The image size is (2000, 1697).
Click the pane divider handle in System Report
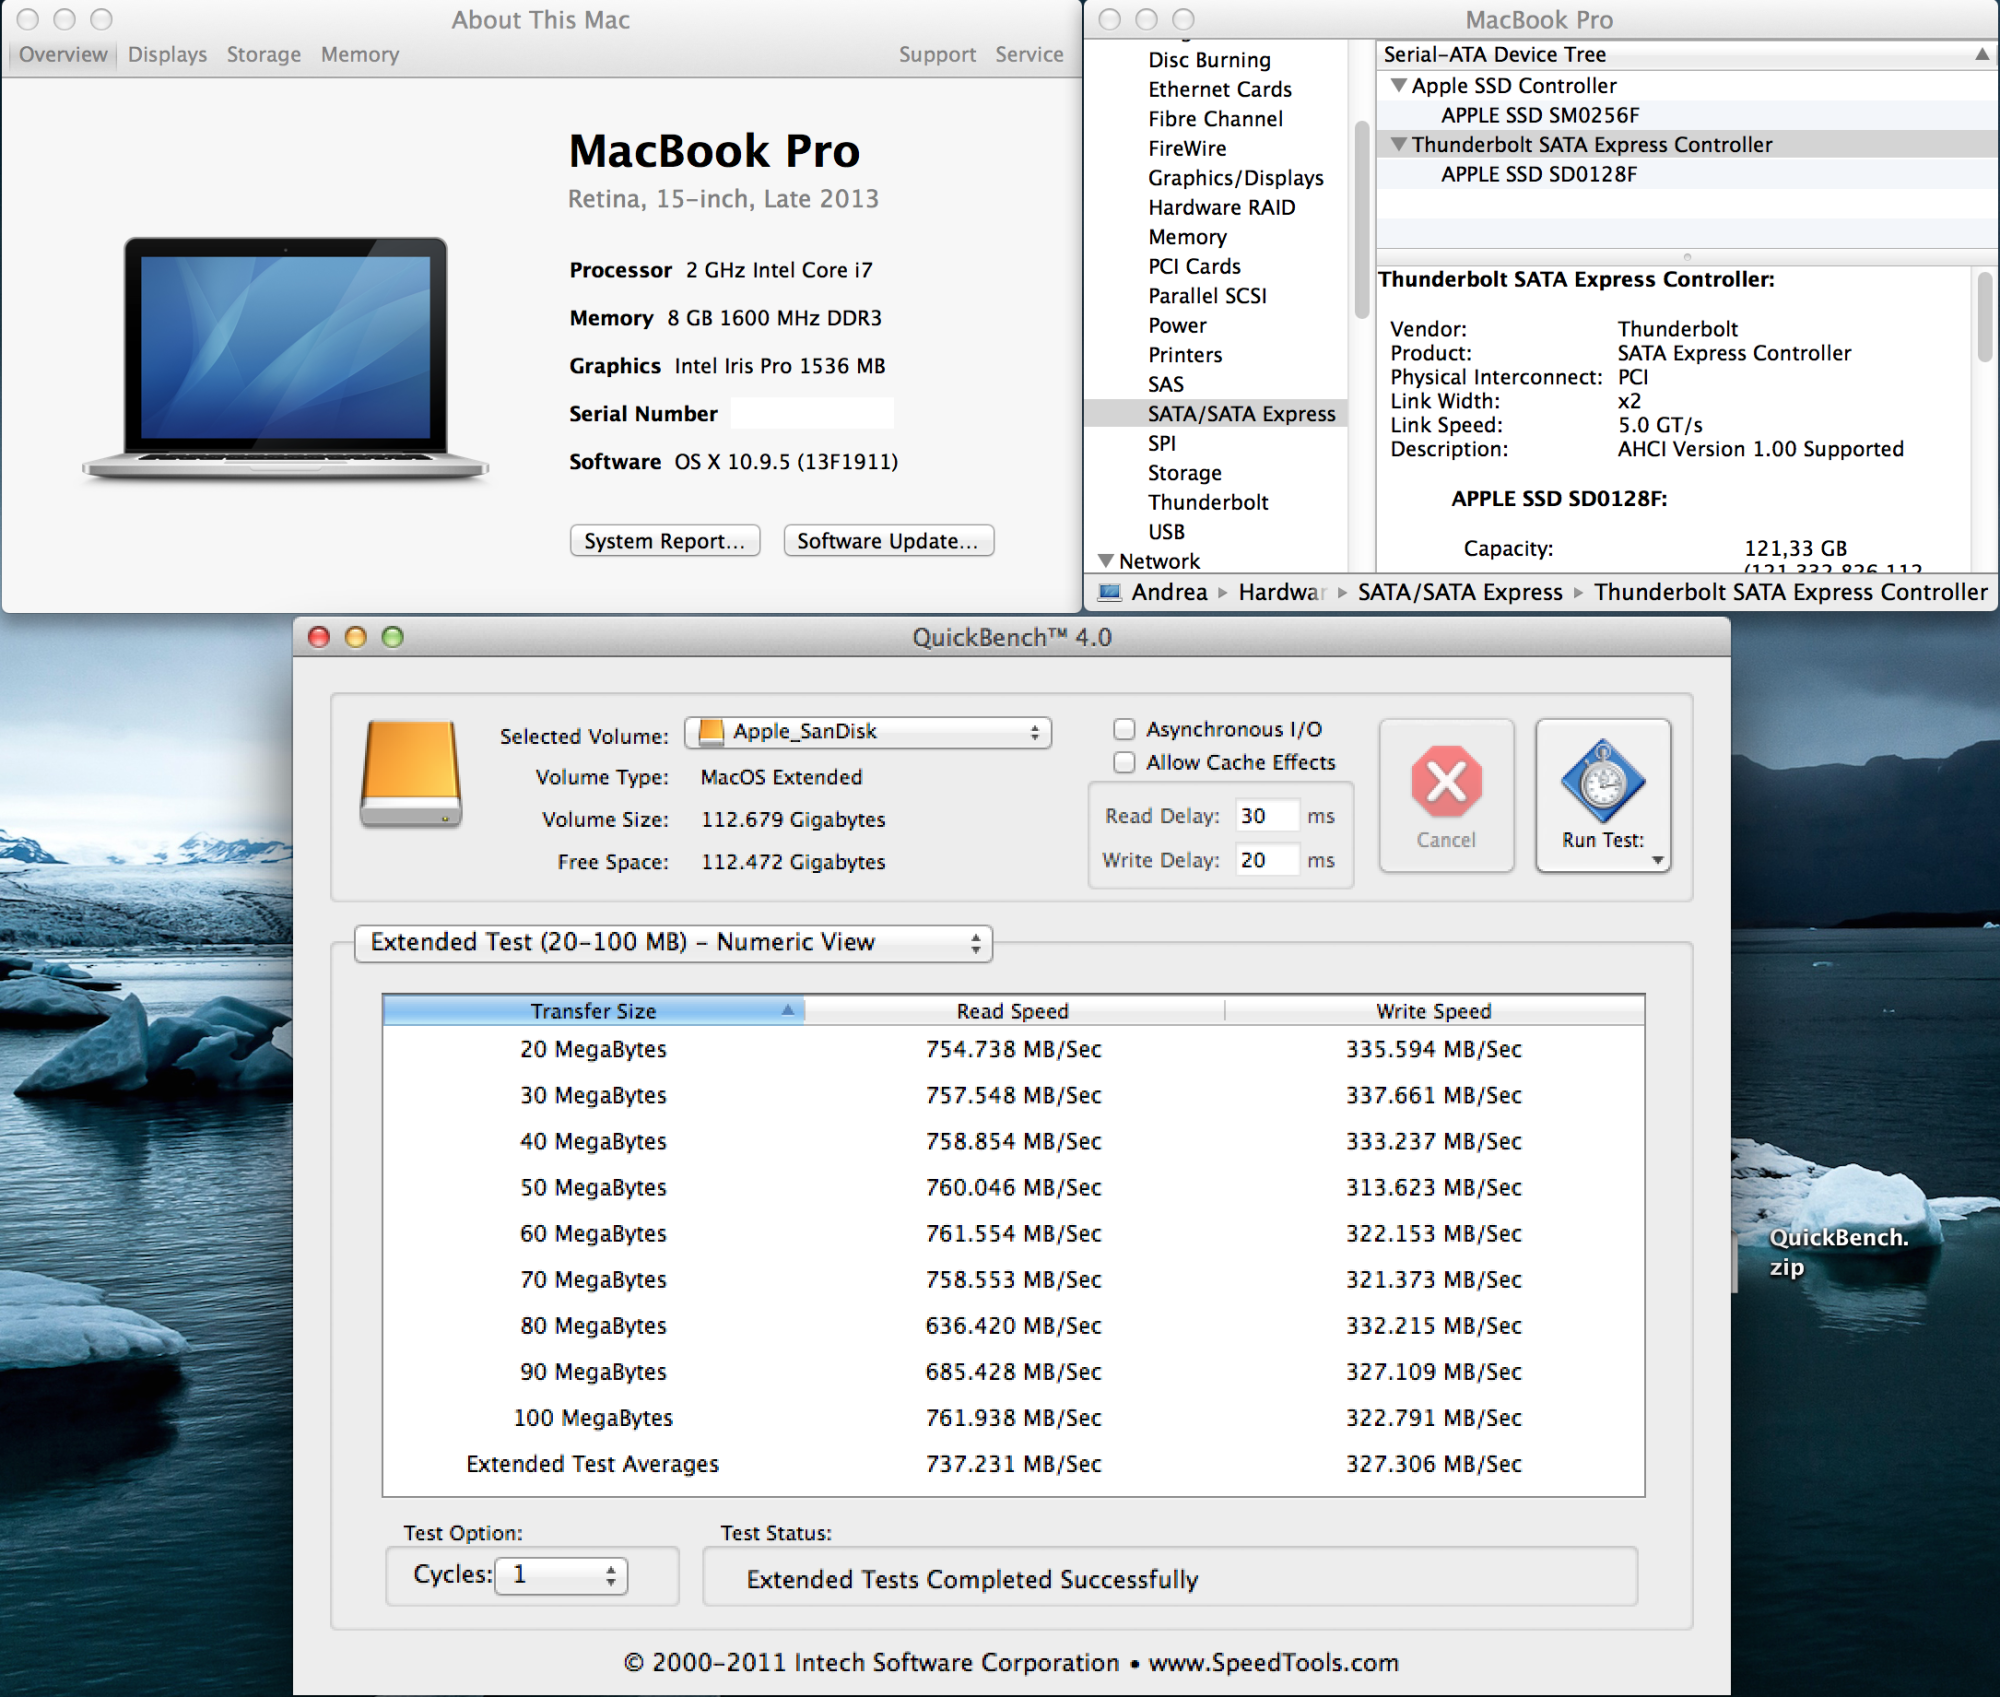1686,257
